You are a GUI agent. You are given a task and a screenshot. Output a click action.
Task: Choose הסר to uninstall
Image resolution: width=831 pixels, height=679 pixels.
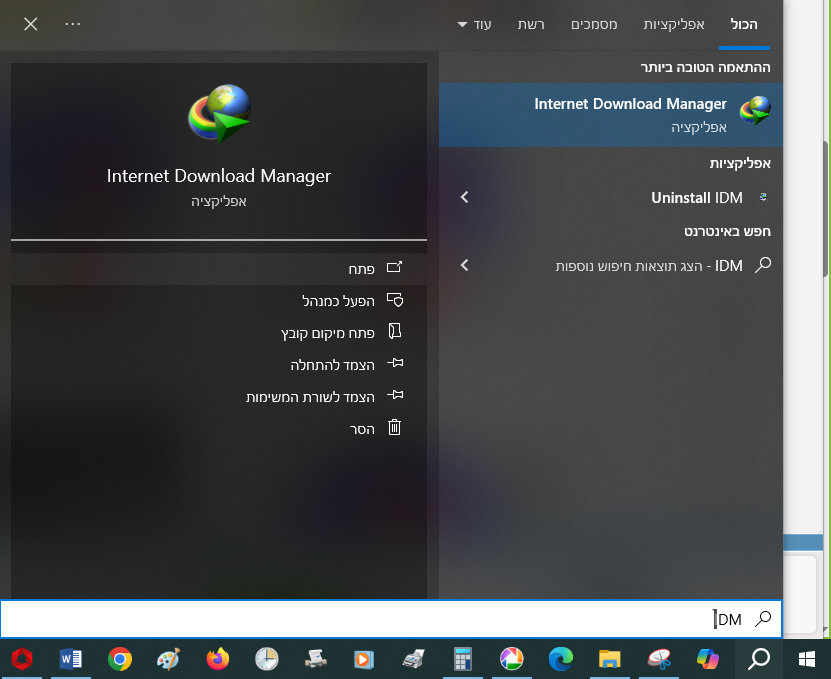[x=219, y=428]
